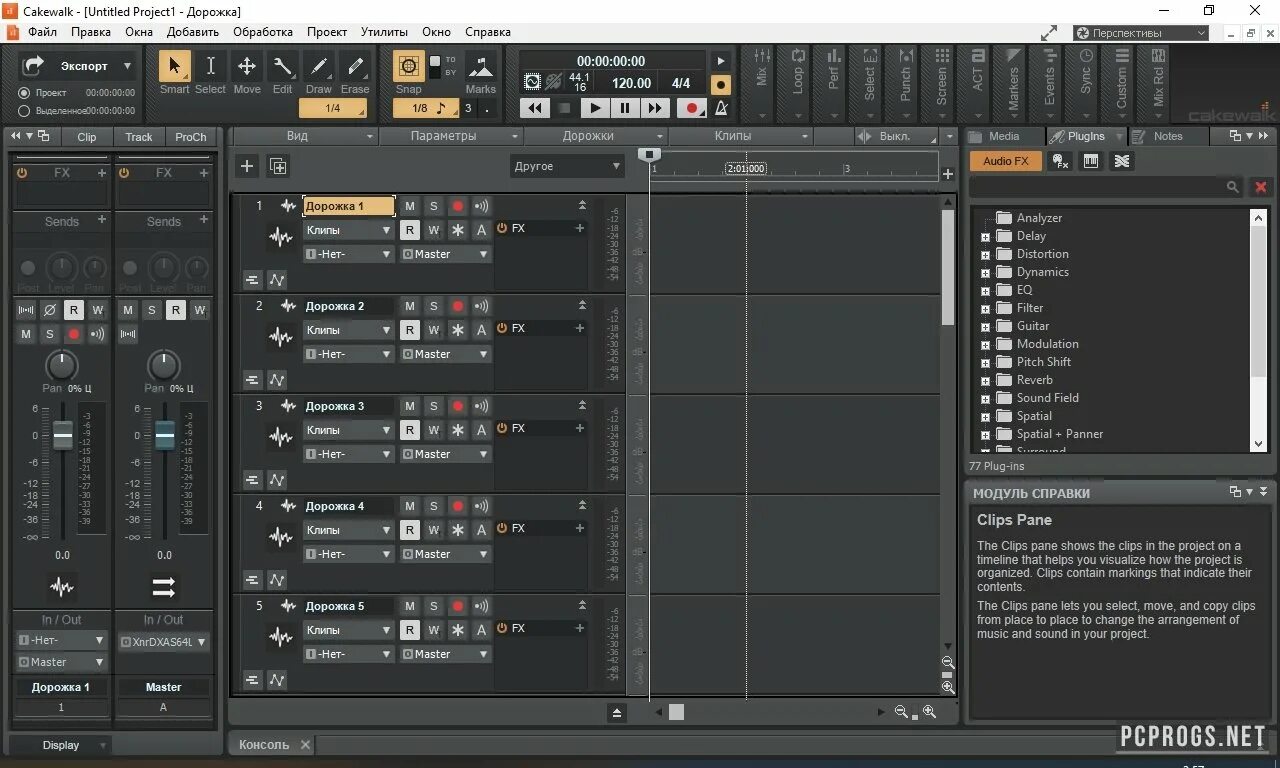Click the Display button in inspector

click(x=61, y=745)
